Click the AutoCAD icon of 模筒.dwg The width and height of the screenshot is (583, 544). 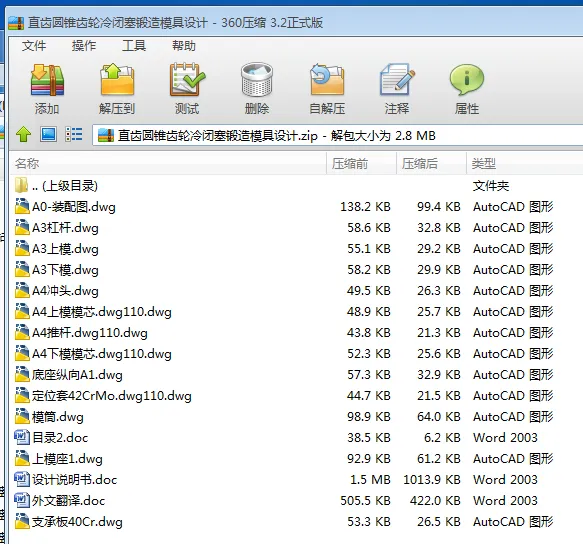tap(22, 416)
